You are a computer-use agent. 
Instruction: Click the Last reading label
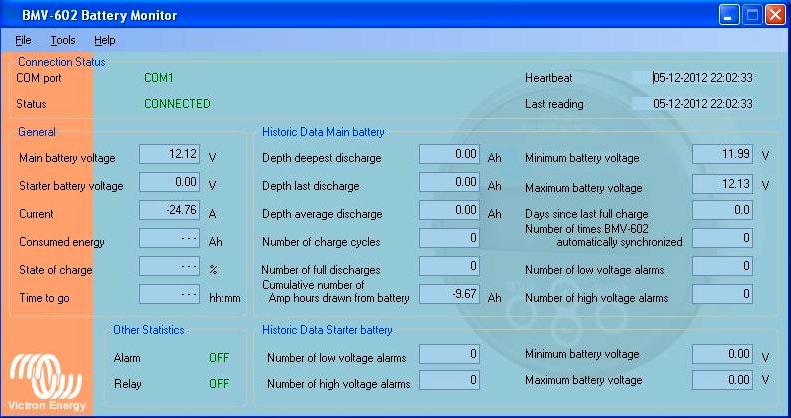pos(554,104)
